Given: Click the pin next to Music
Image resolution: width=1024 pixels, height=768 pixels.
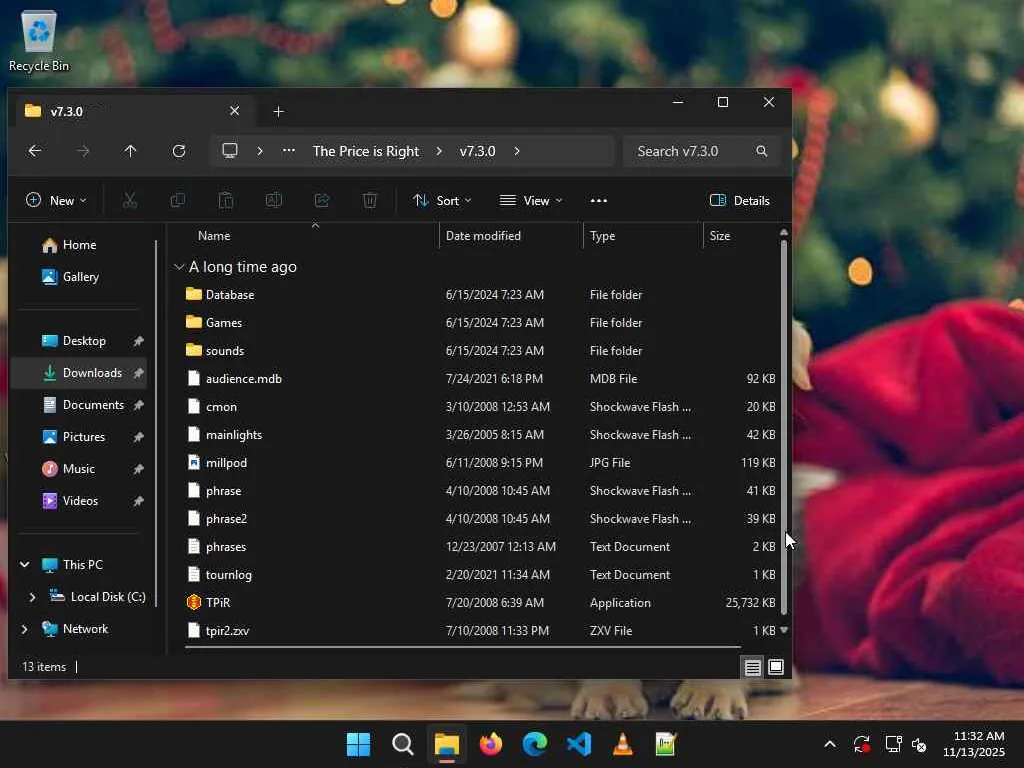Looking at the screenshot, I should [x=138, y=469].
